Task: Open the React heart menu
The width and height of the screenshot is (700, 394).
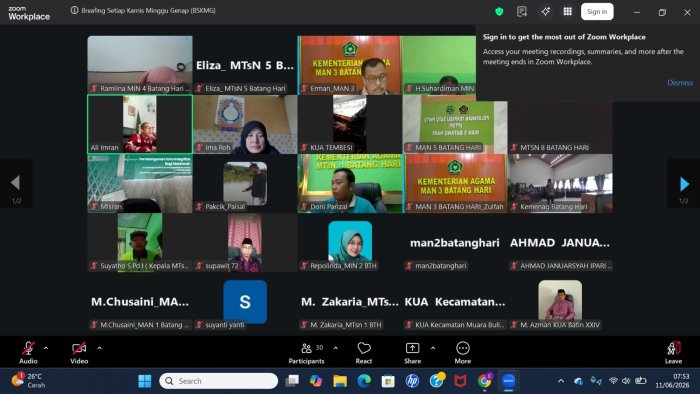Action: 364,353
